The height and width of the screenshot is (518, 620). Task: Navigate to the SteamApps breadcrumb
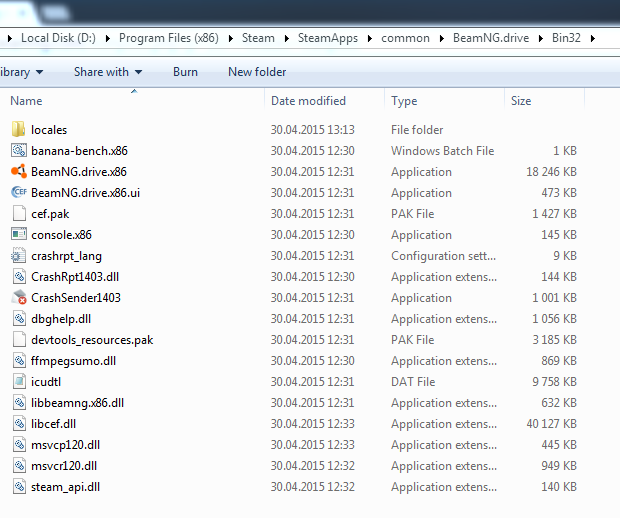tap(328, 38)
